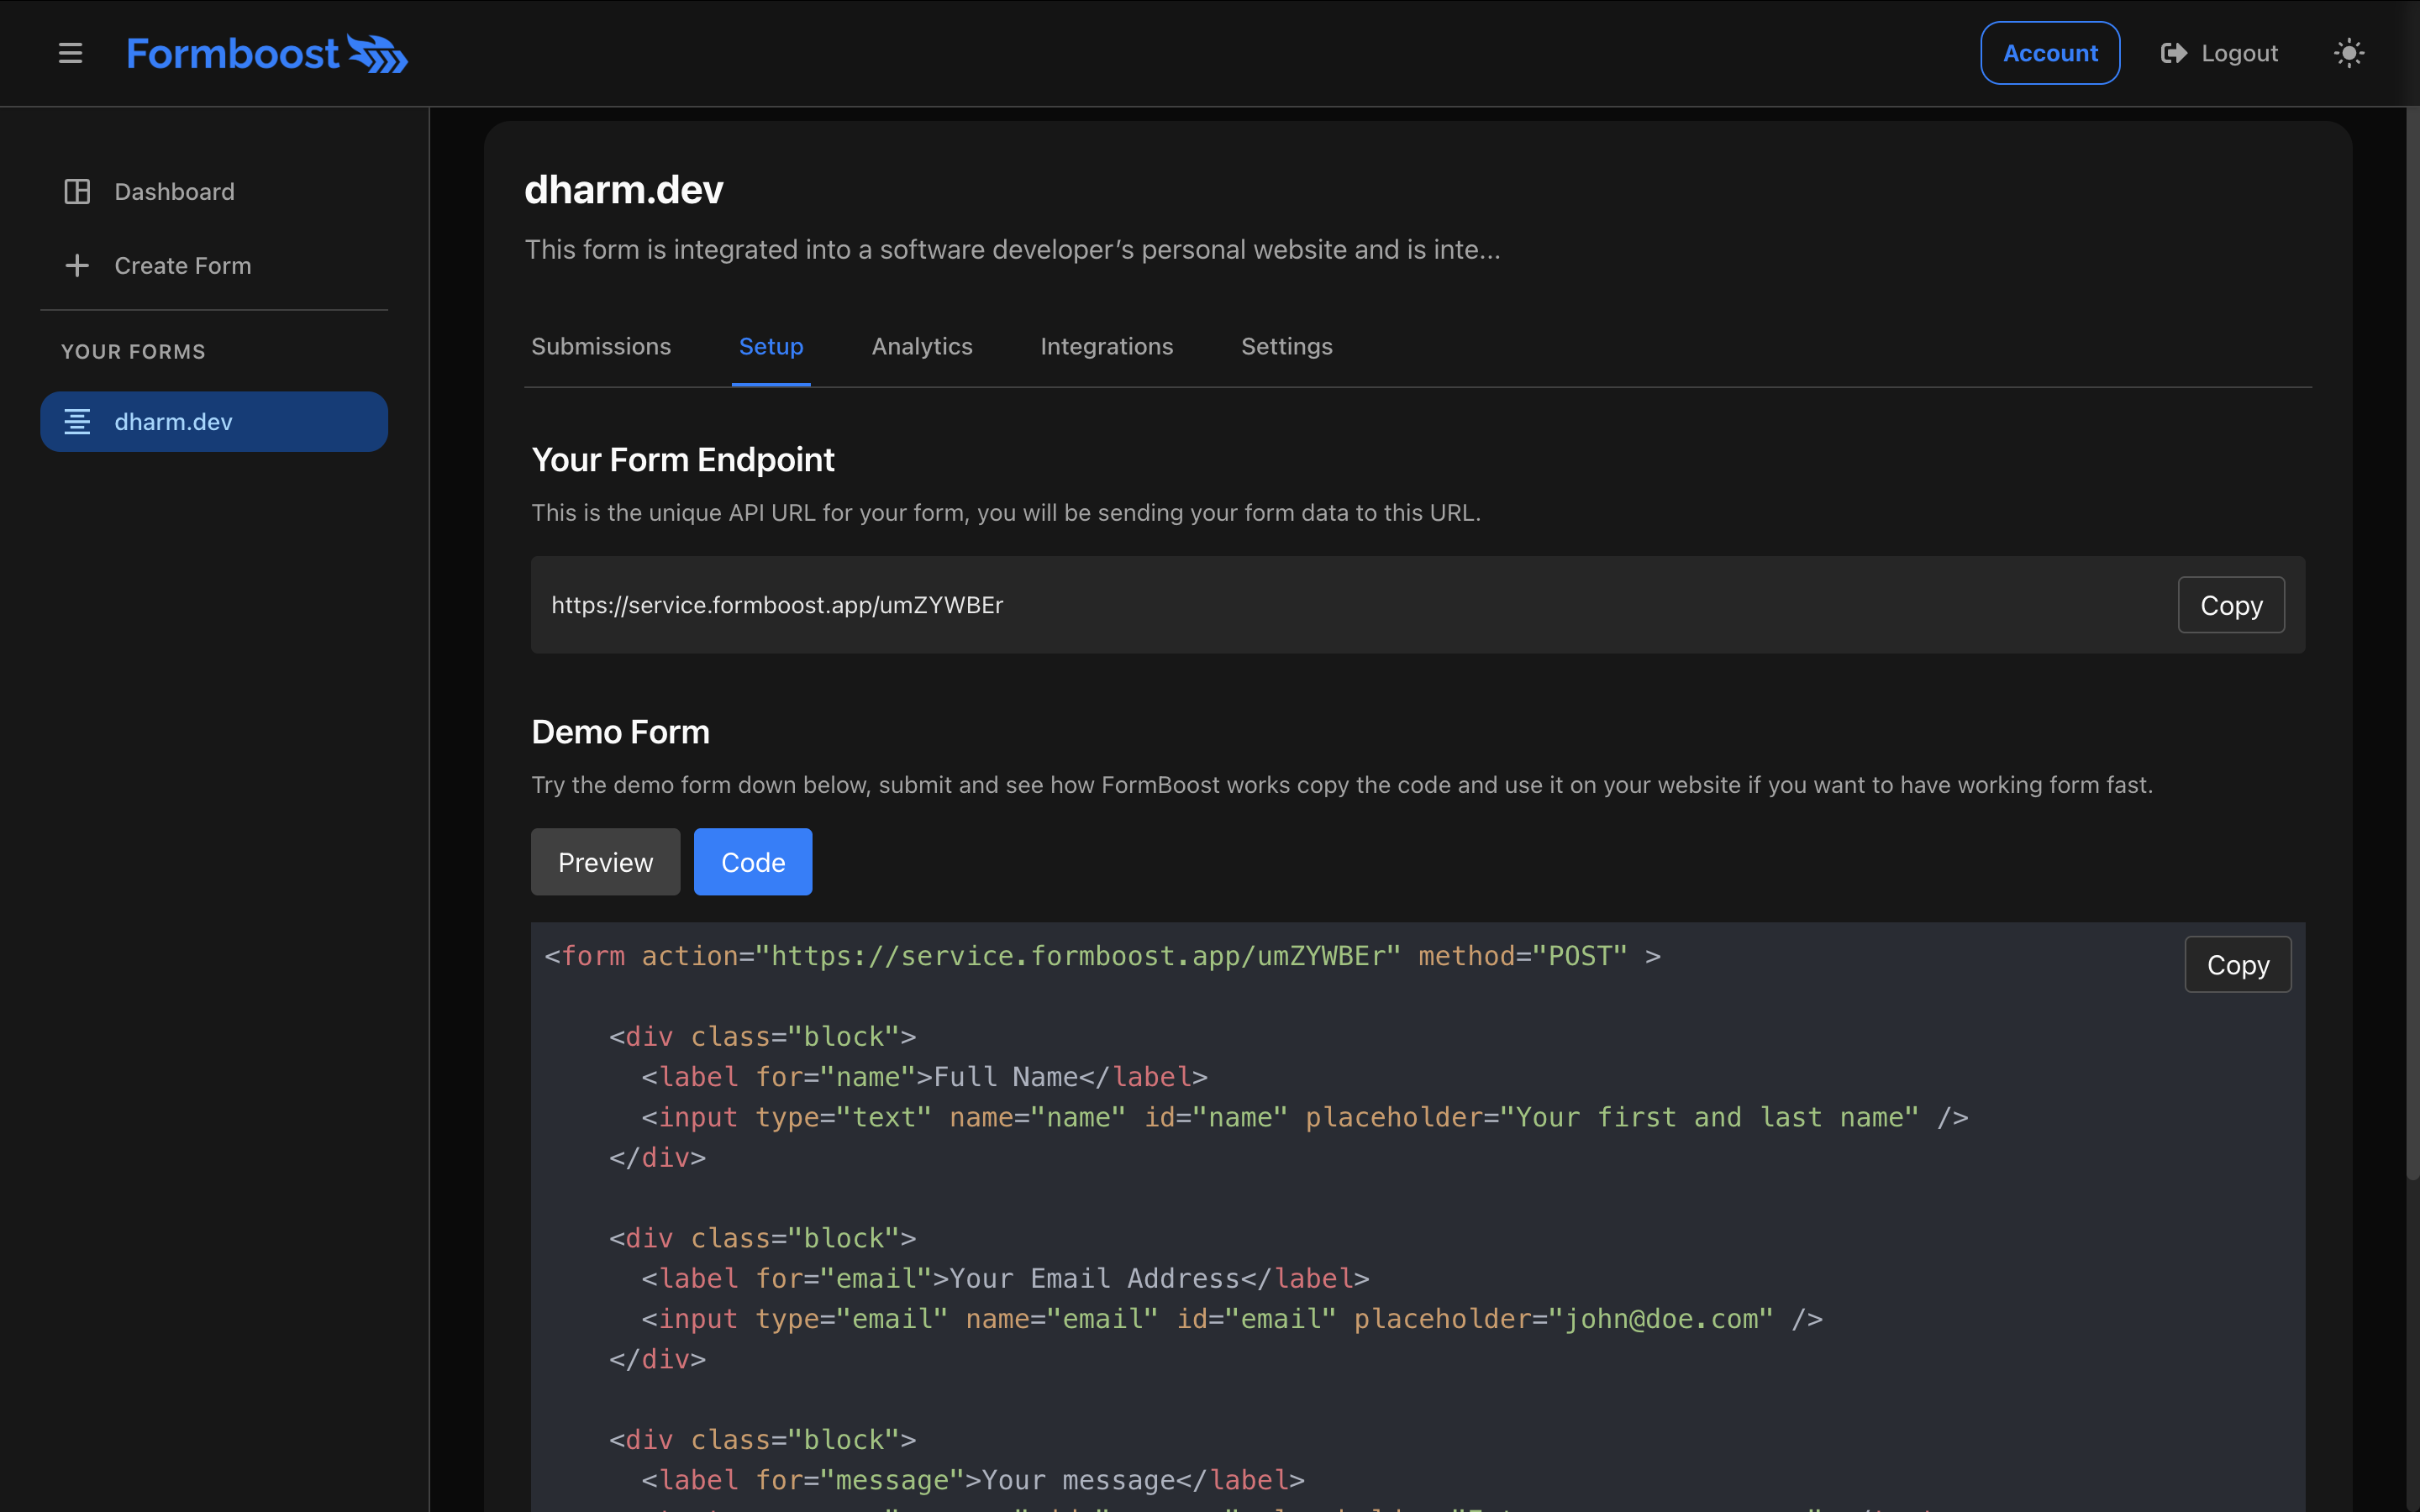The image size is (2420, 1512).
Task: Open the Integrations tab
Action: click(x=1106, y=346)
